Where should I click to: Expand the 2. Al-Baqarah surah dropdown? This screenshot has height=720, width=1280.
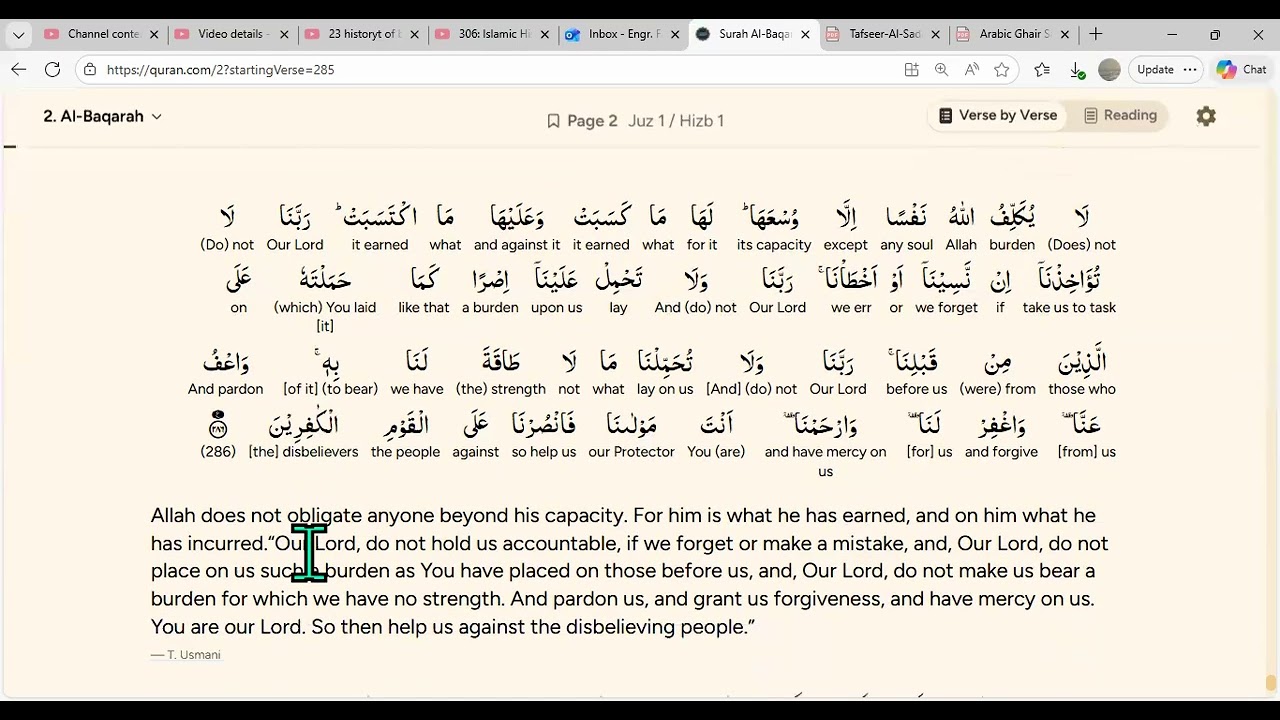[x=102, y=116]
